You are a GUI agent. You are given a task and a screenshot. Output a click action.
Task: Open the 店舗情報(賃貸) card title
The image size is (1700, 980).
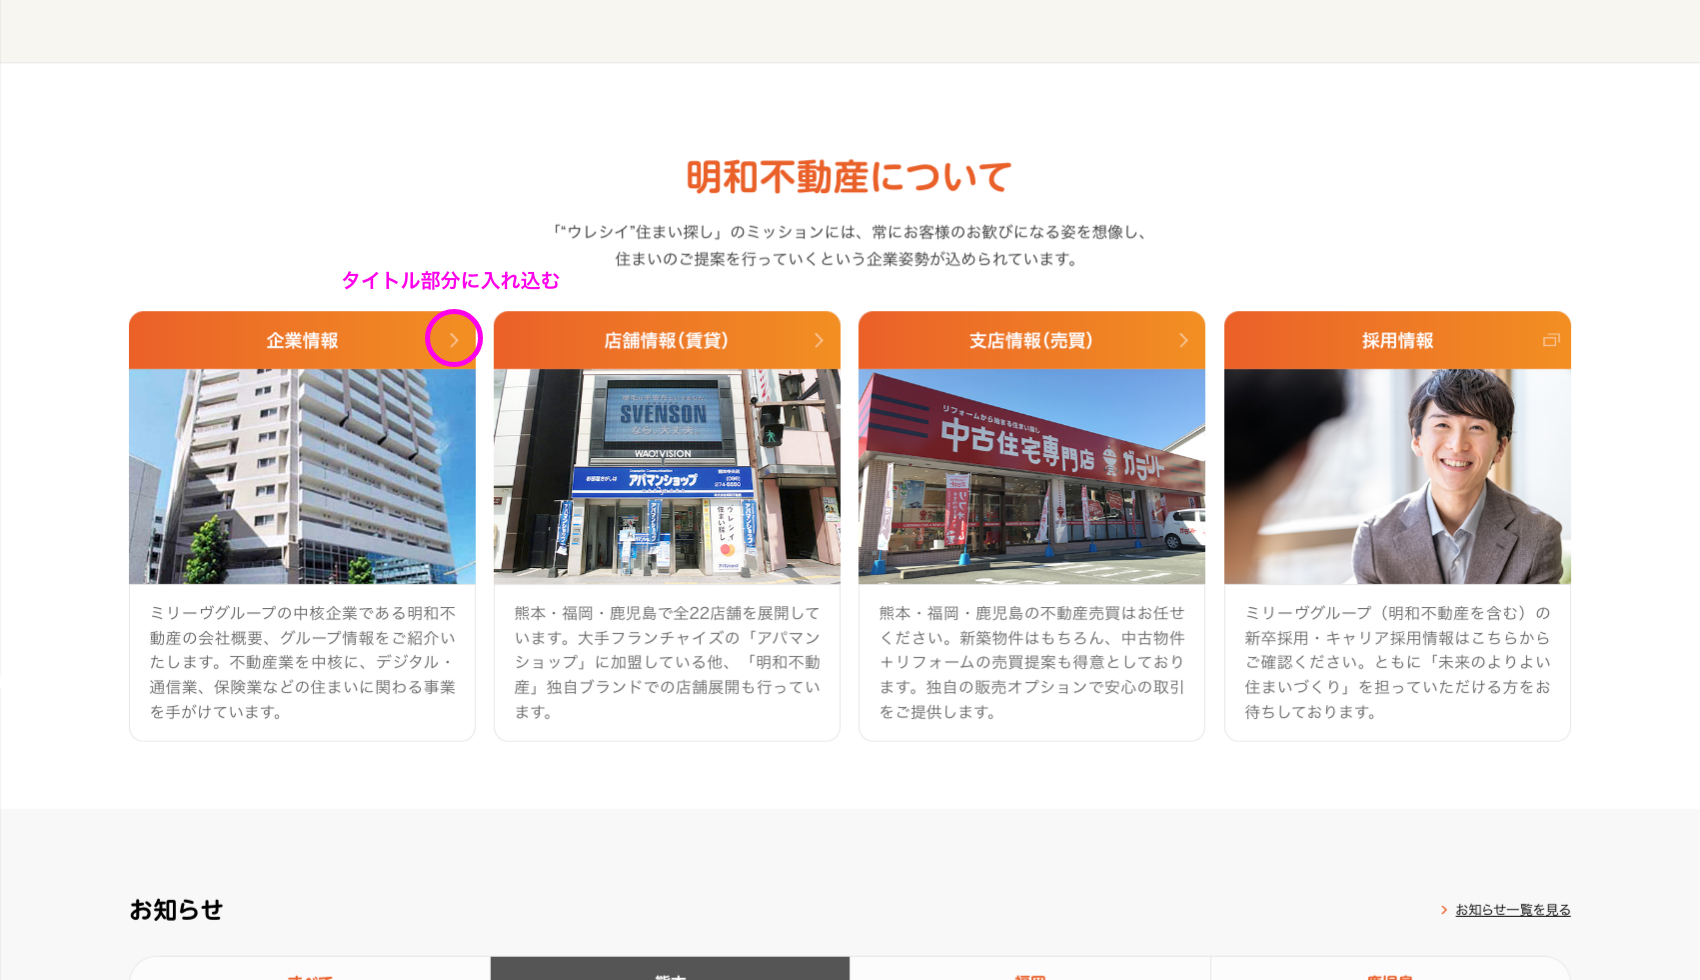coord(666,341)
